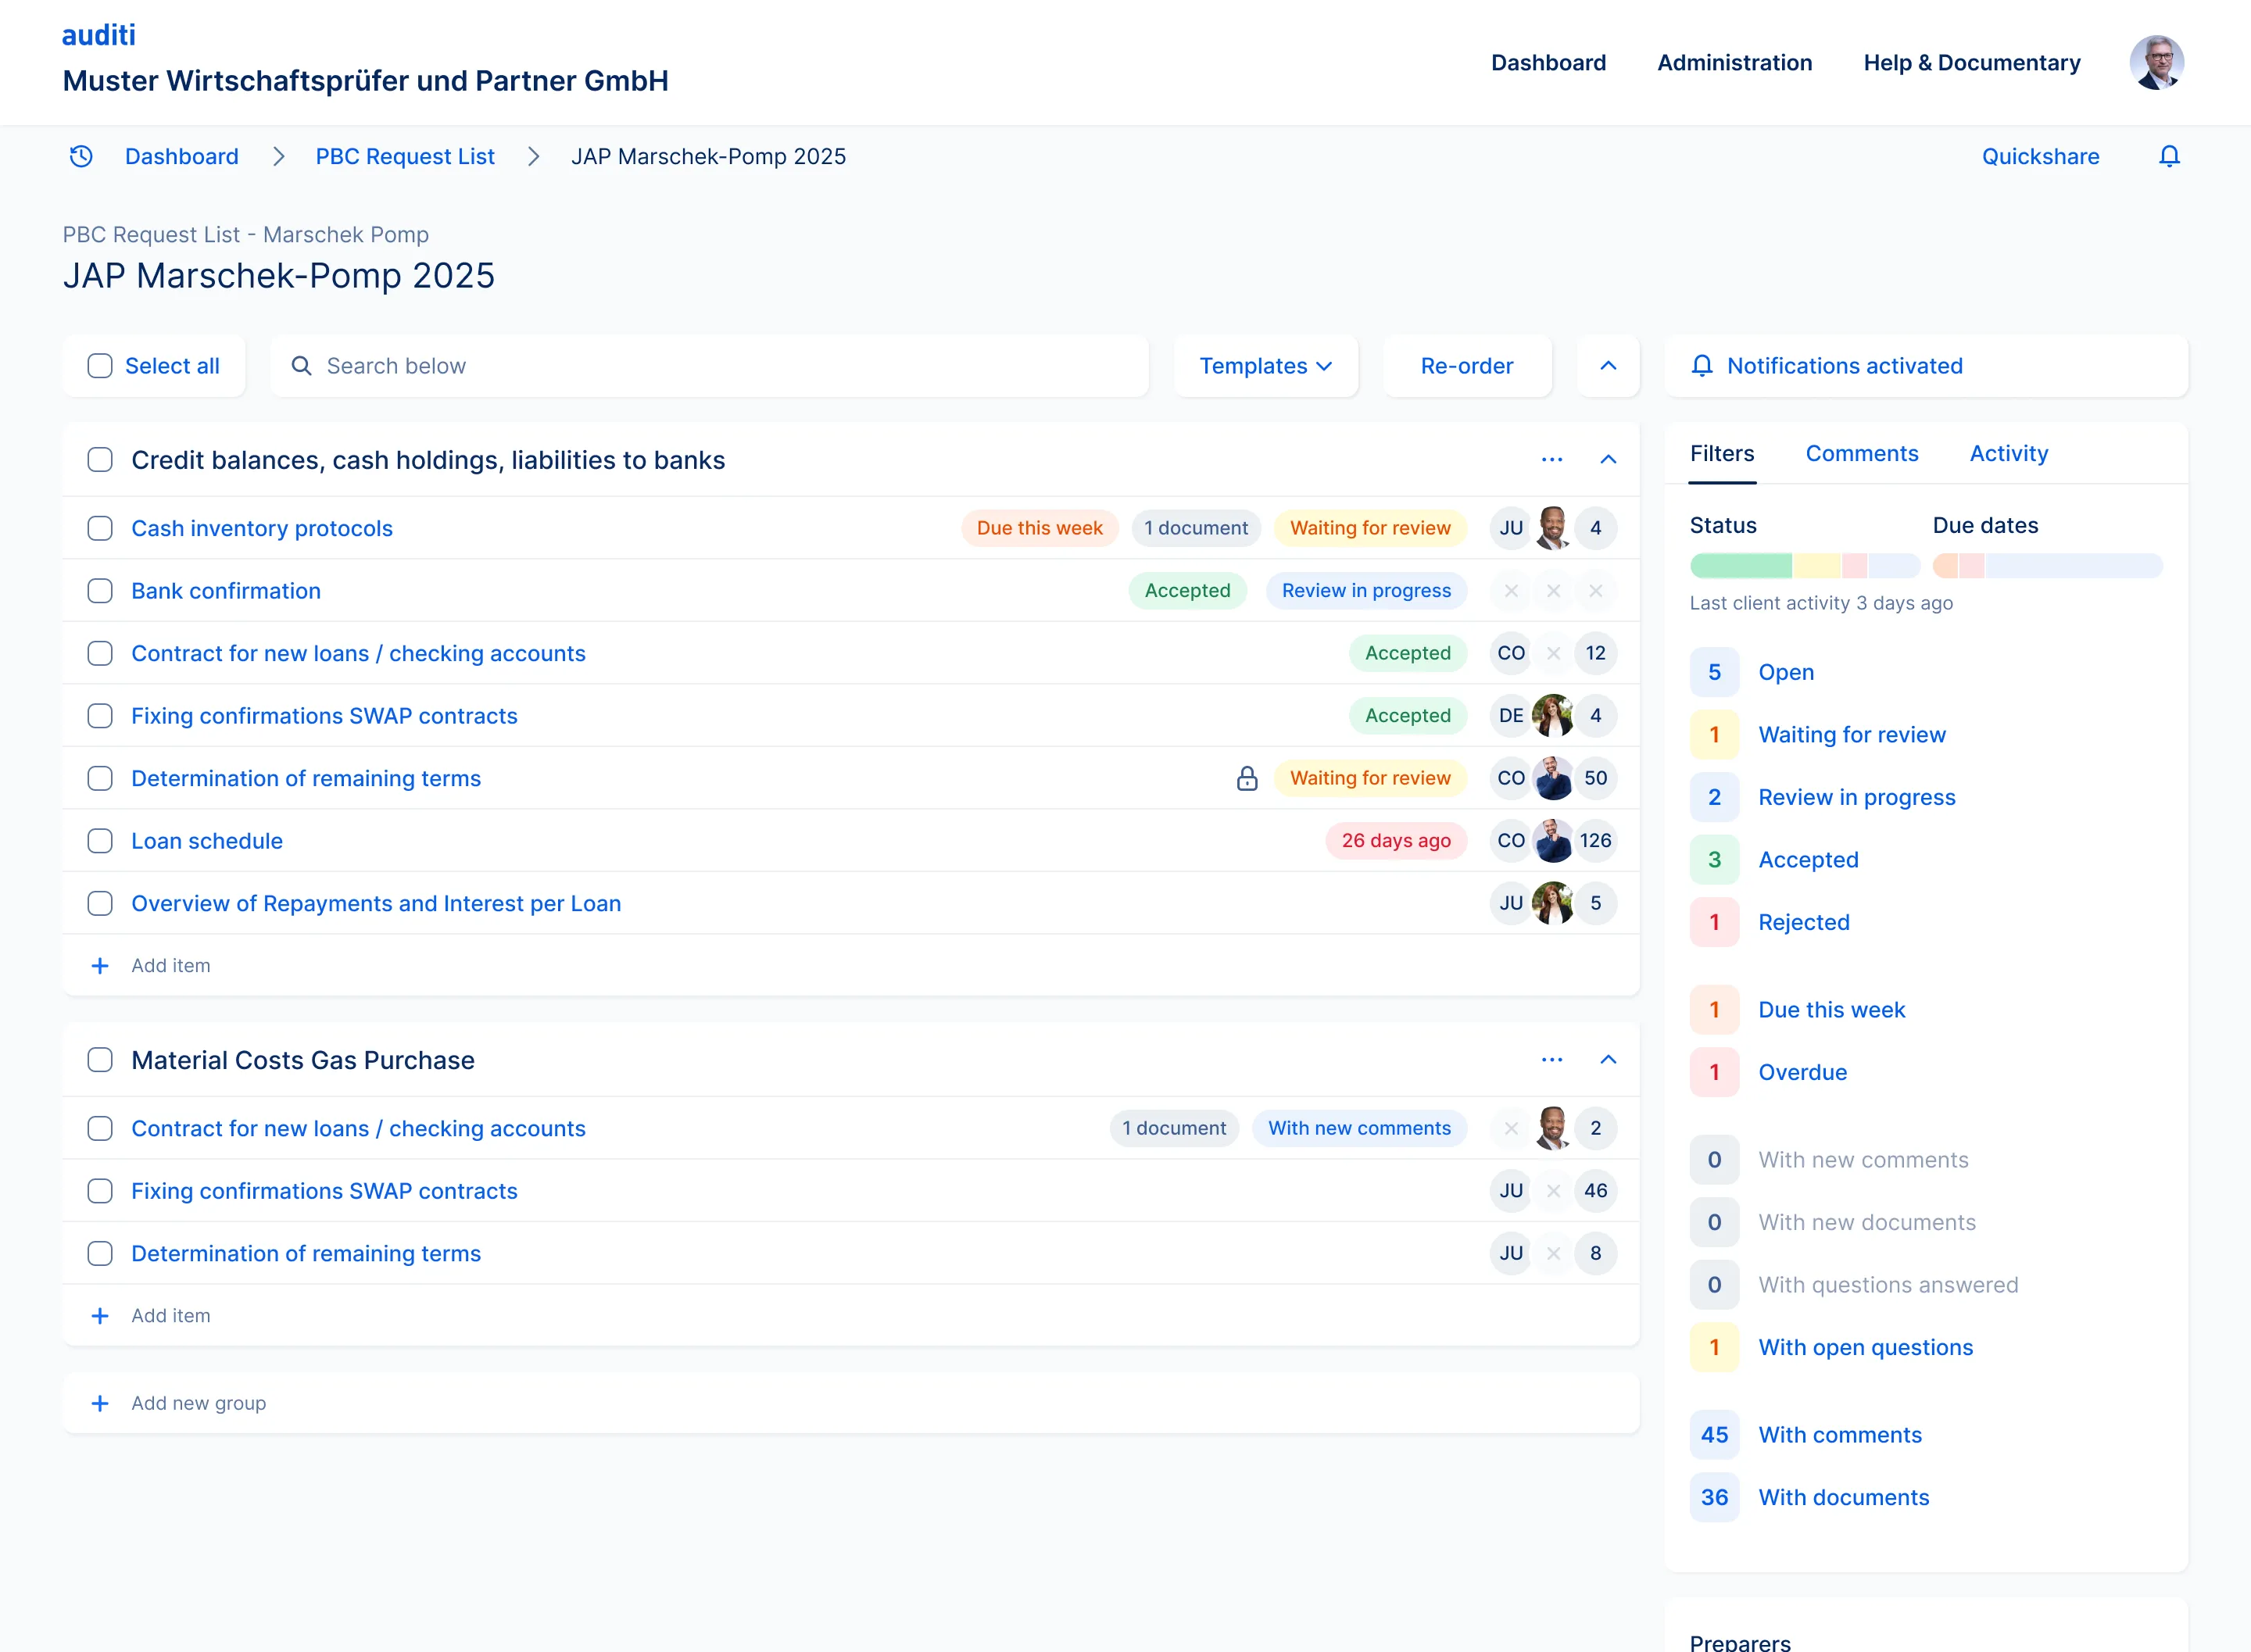Click the bell icon beside Notifications activated
Image resolution: width=2251 pixels, height=1652 pixels.
pos(1702,366)
